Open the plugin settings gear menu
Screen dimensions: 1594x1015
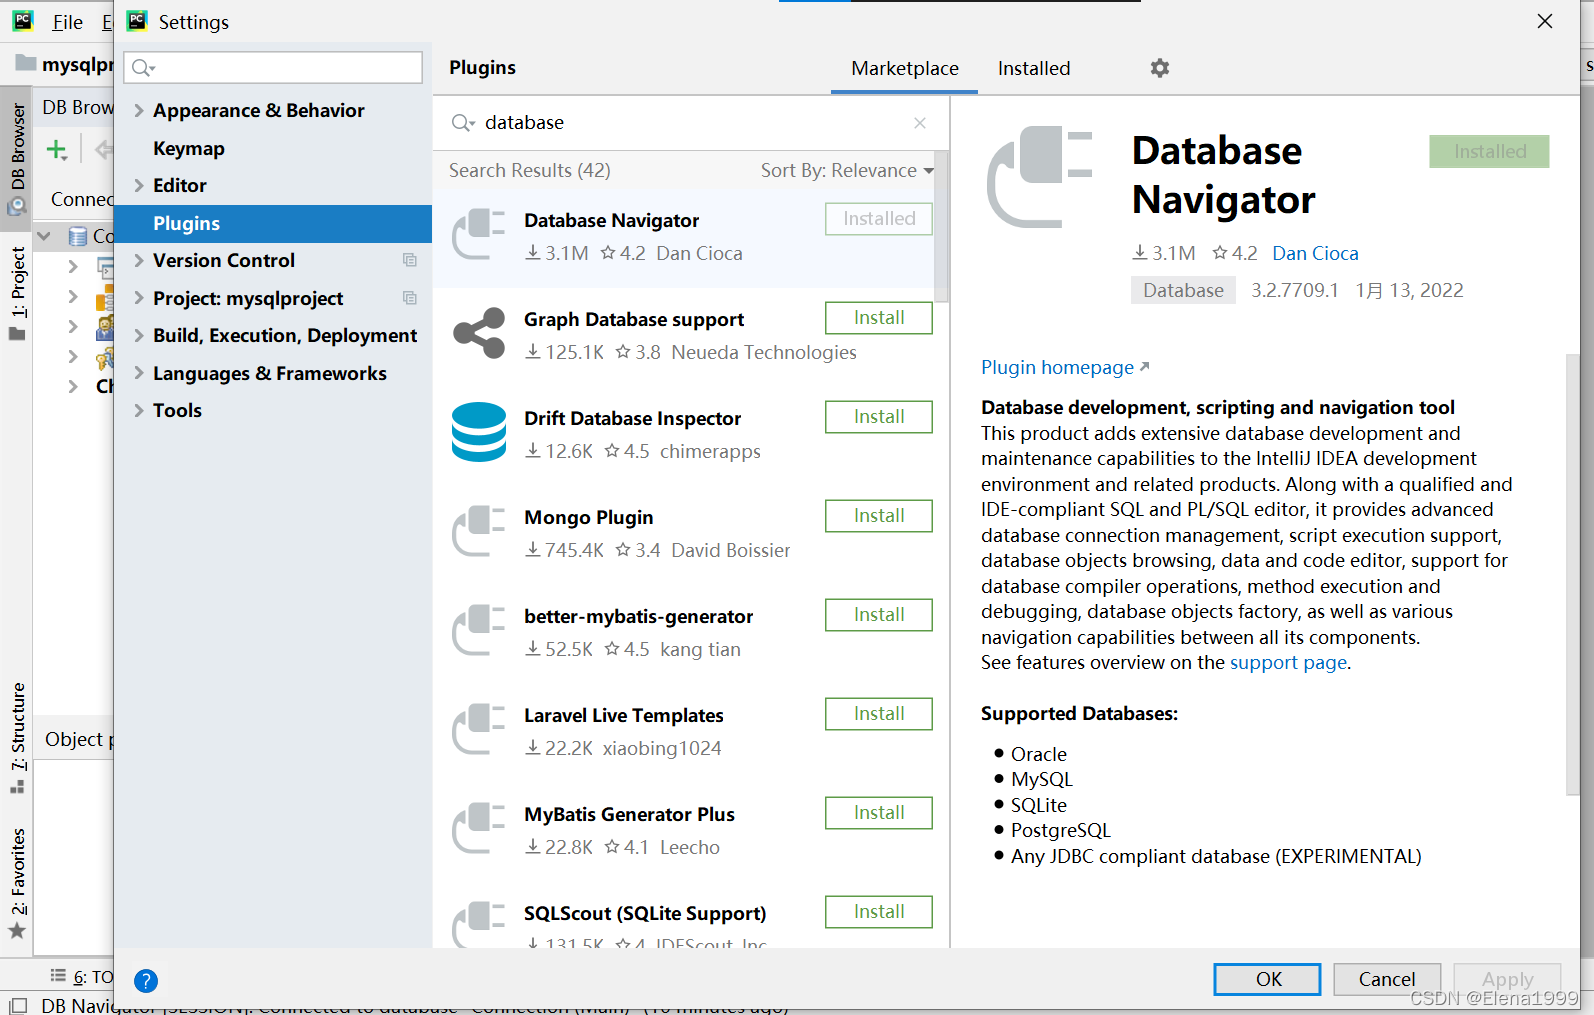coord(1159,68)
